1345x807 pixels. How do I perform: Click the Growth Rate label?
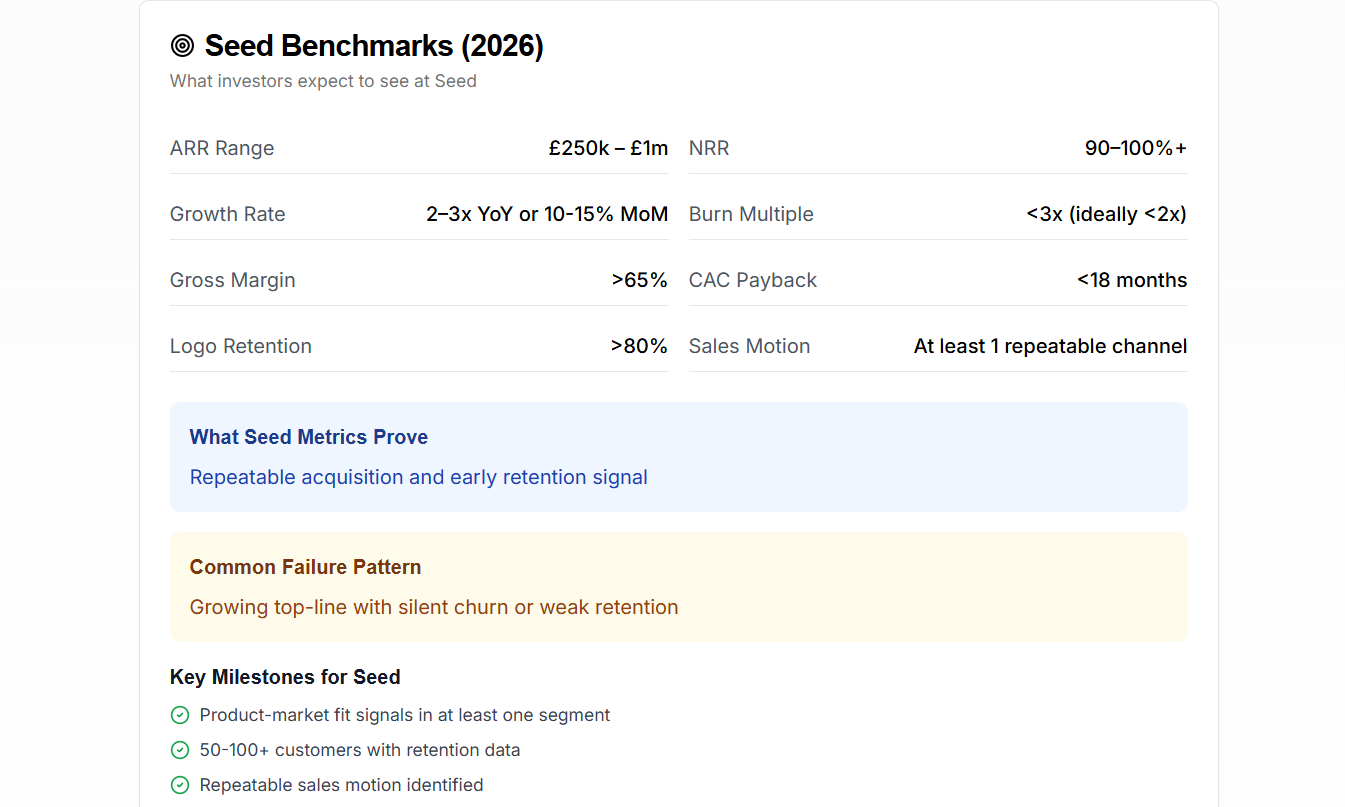click(x=228, y=214)
